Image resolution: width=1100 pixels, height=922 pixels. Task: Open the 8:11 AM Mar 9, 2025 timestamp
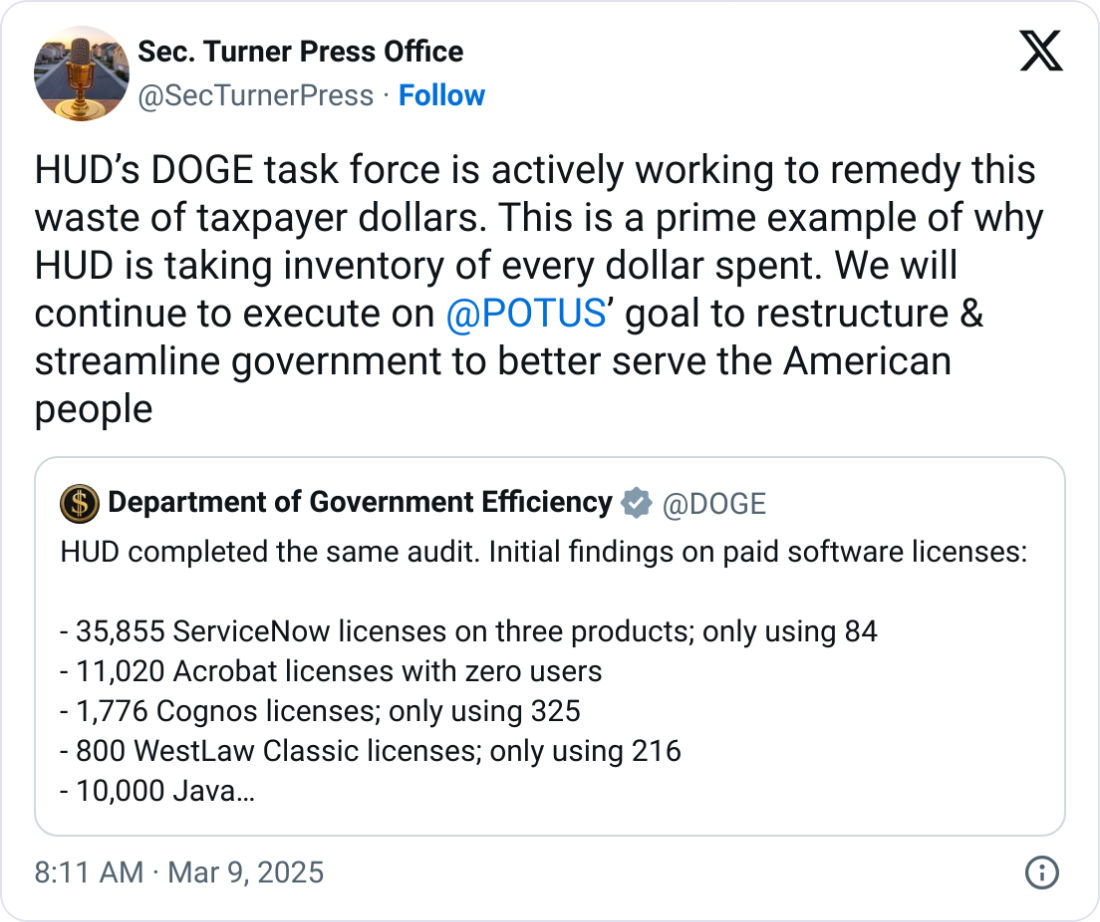coord(179,872)
